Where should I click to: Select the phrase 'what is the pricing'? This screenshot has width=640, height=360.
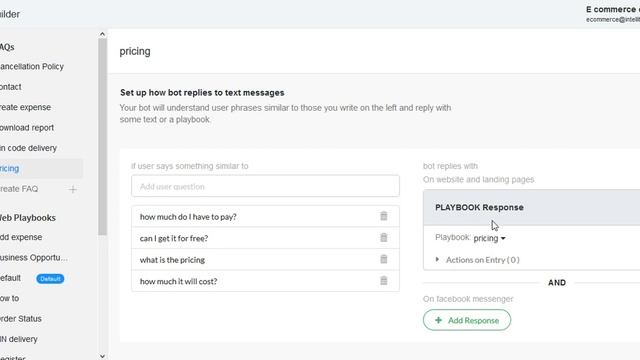[172, 260]
